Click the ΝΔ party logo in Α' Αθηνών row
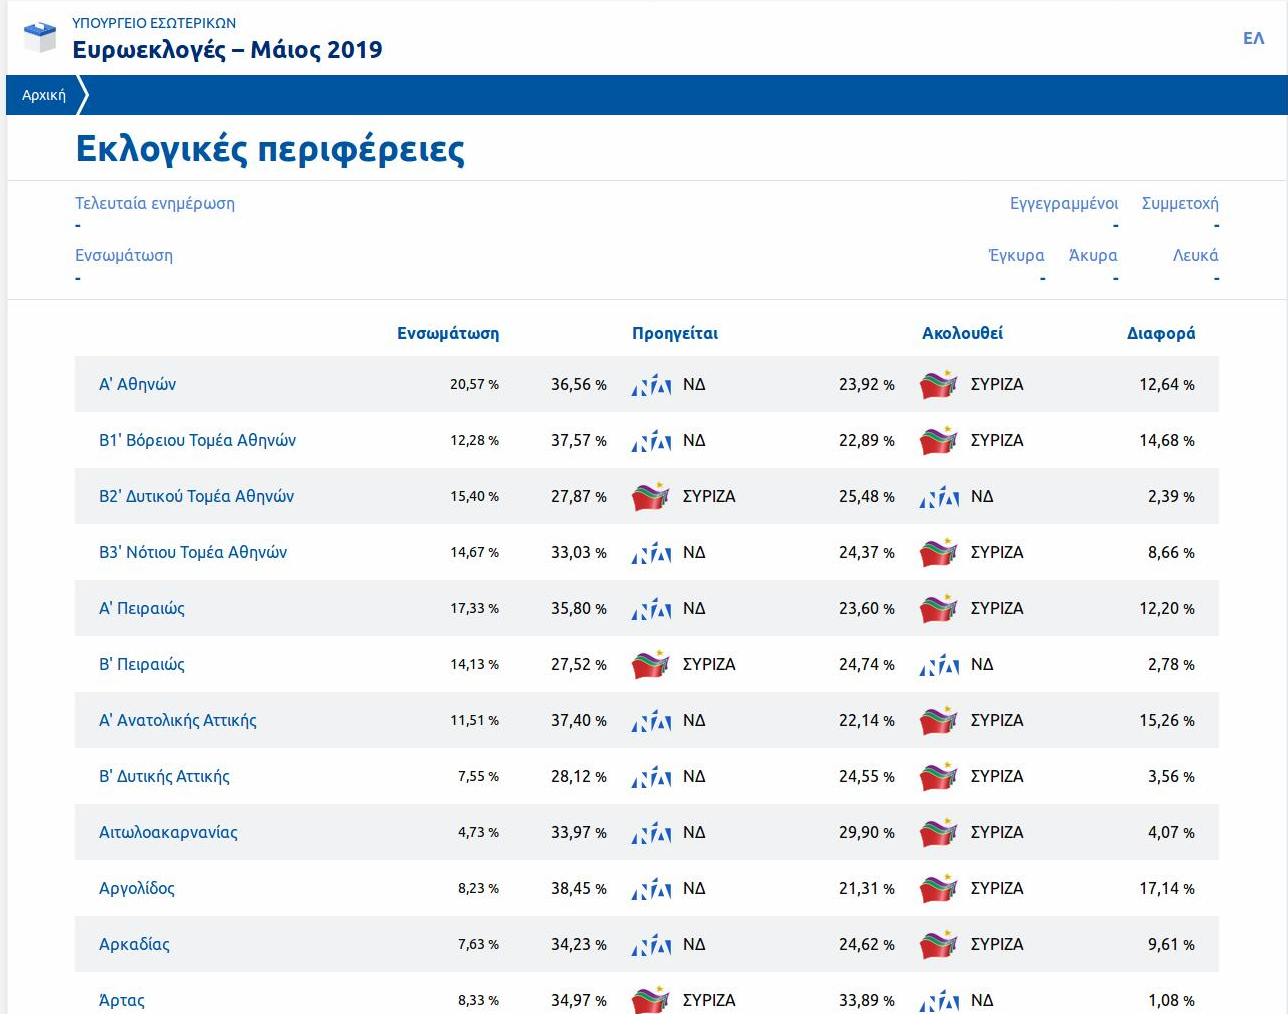The height and width of the screenshot is (1014, 1288). pyautogui.click(x=651, y=385)
